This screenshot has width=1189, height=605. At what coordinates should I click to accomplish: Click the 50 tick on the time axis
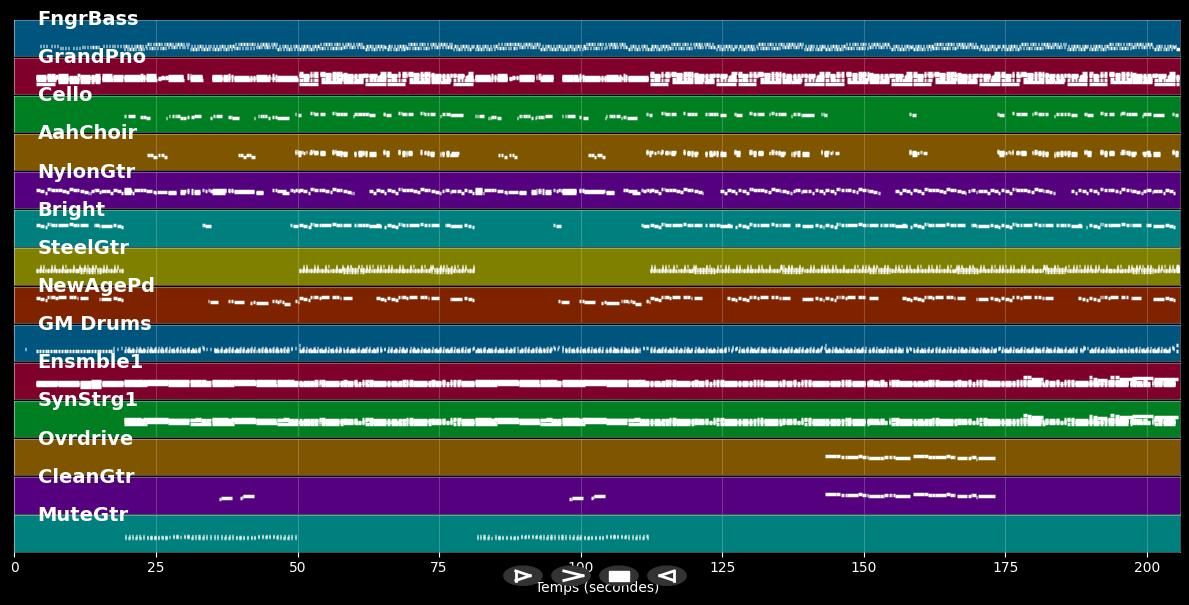pyautogui.click(x=297, y=567)
